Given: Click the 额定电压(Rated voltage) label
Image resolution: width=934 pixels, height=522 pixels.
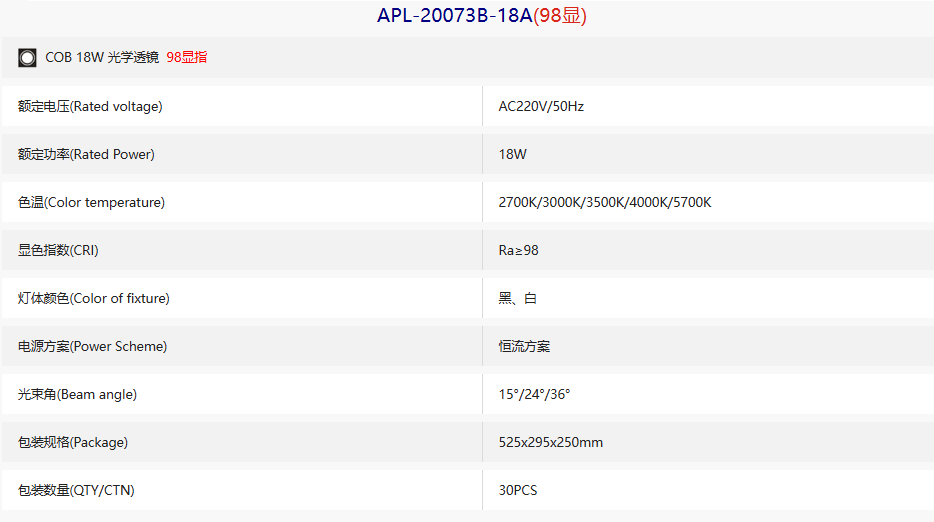Looking at the screenshot, I should tap(90, 106).
